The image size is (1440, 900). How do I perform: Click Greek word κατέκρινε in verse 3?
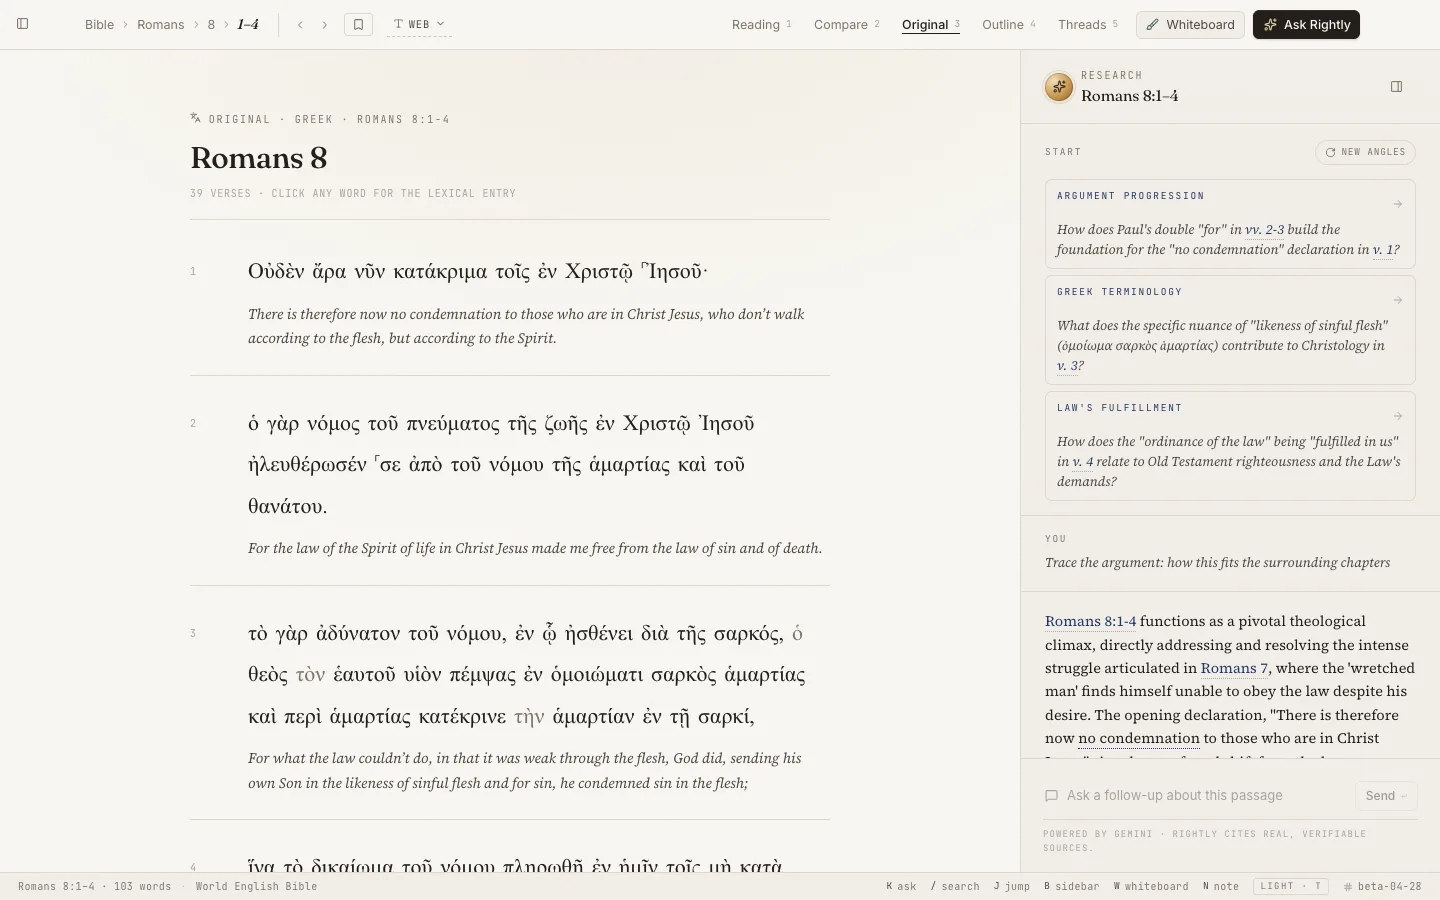tap(462, 717)
